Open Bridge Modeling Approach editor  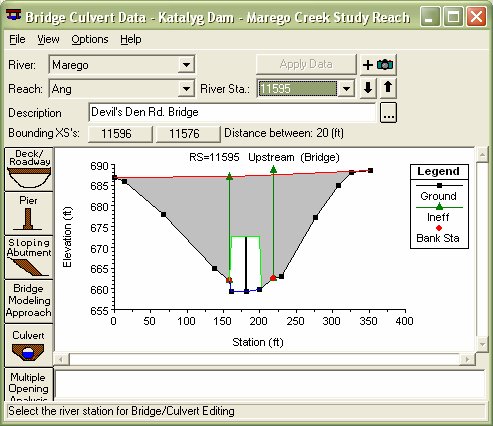pyautogui.click(x=29, y=301)
